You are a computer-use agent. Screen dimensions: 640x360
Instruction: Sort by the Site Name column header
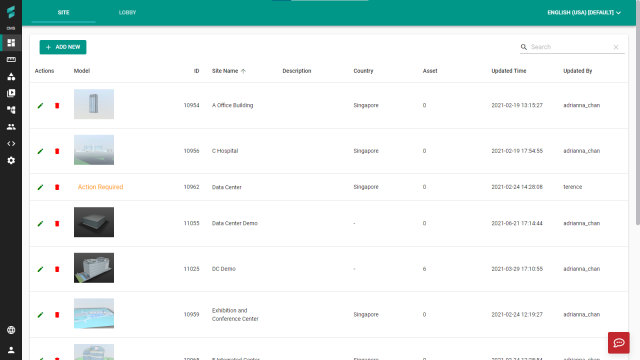tap(229, 71)
